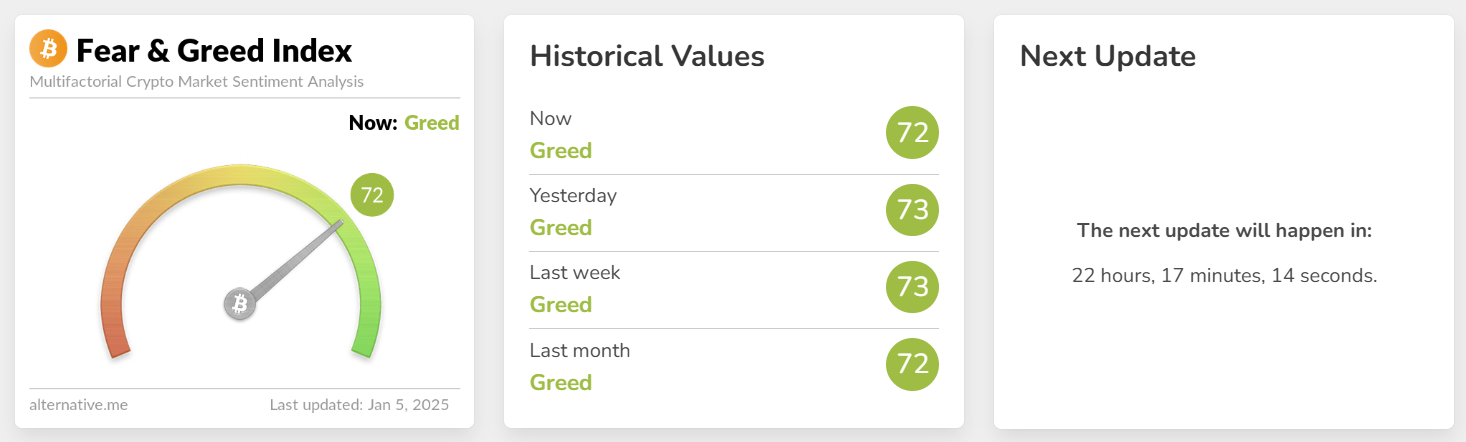Click the Historical Values heading
The width and height of the screenshot is (1466, 442).
coord(647,56)
